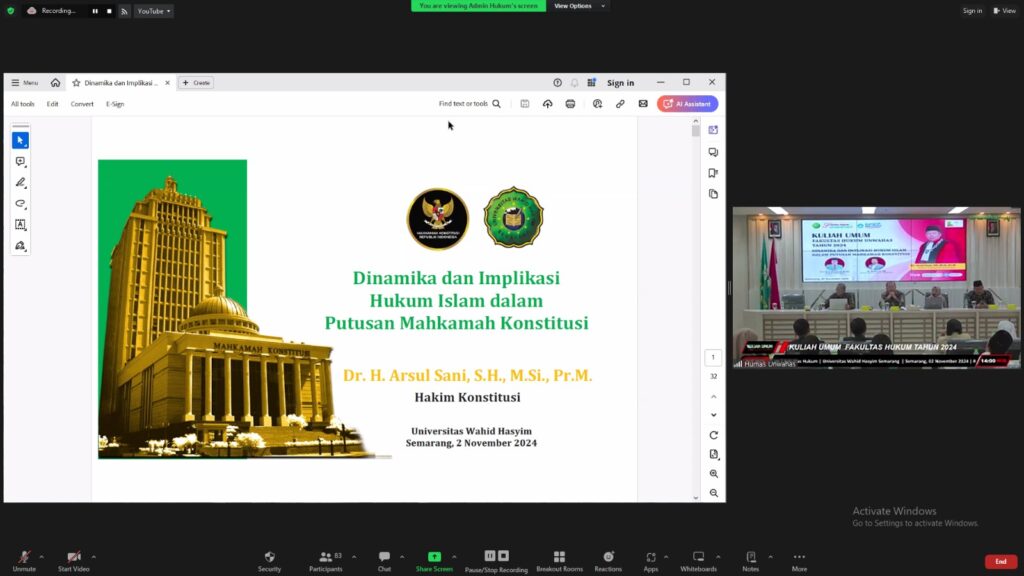Start Video in the Zoom toolbar

pyautogui.click(x=73, y=560)
